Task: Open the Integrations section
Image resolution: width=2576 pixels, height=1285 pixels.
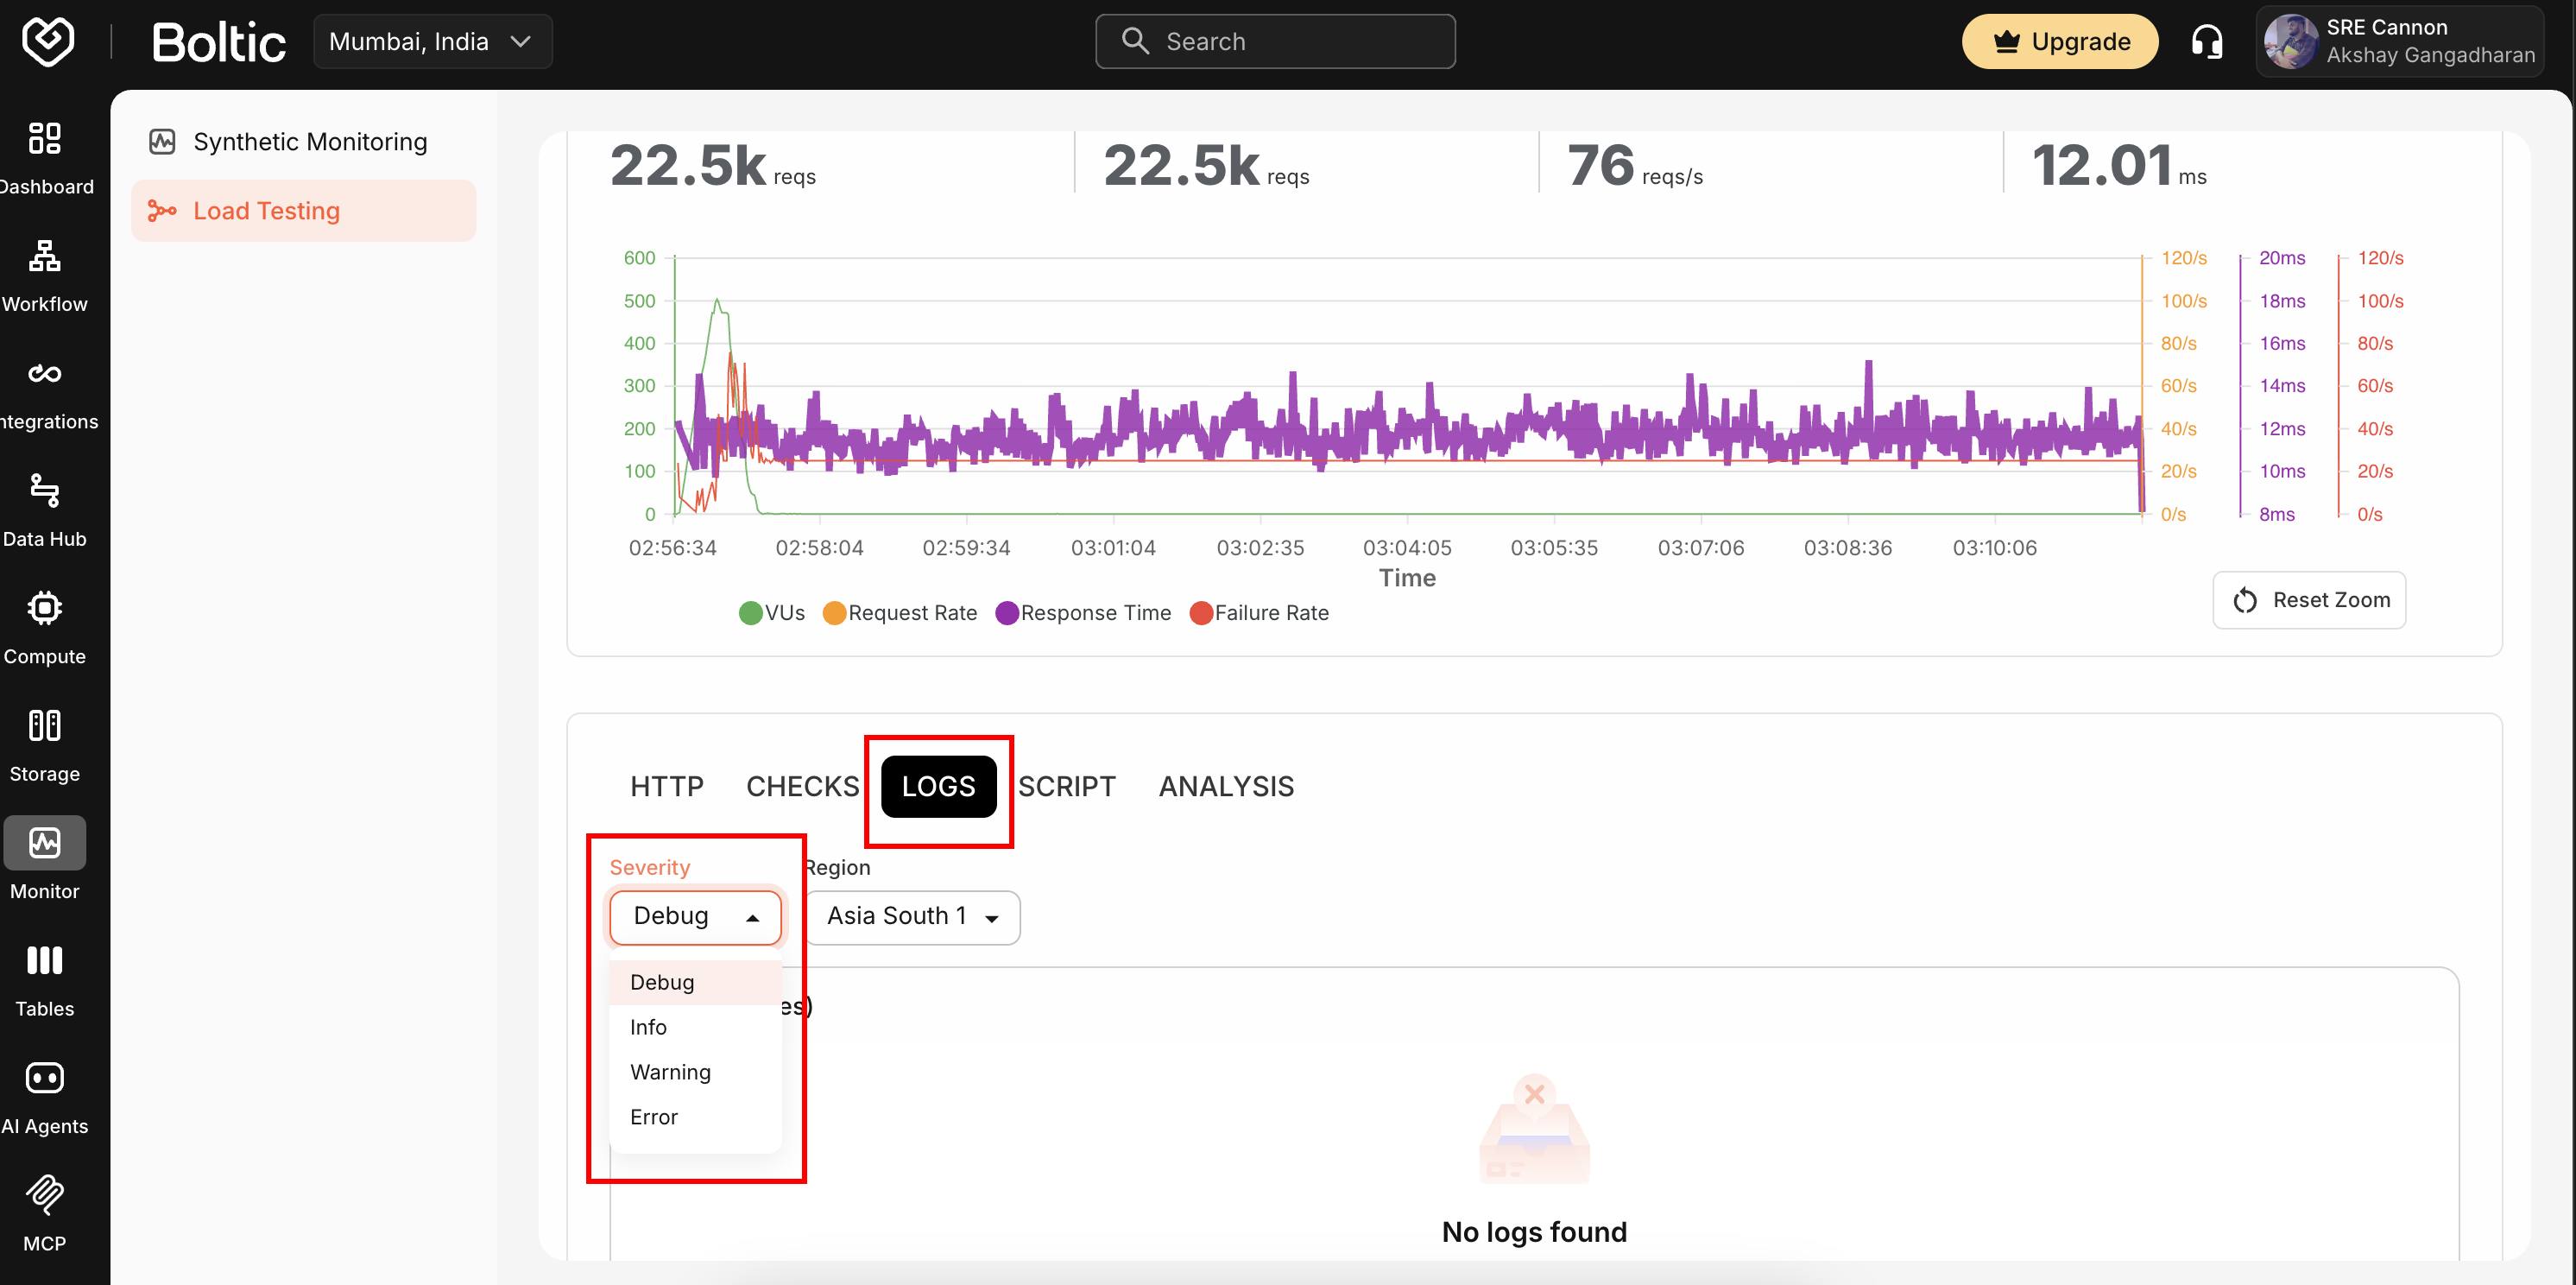Action: (x=46, y=390)
